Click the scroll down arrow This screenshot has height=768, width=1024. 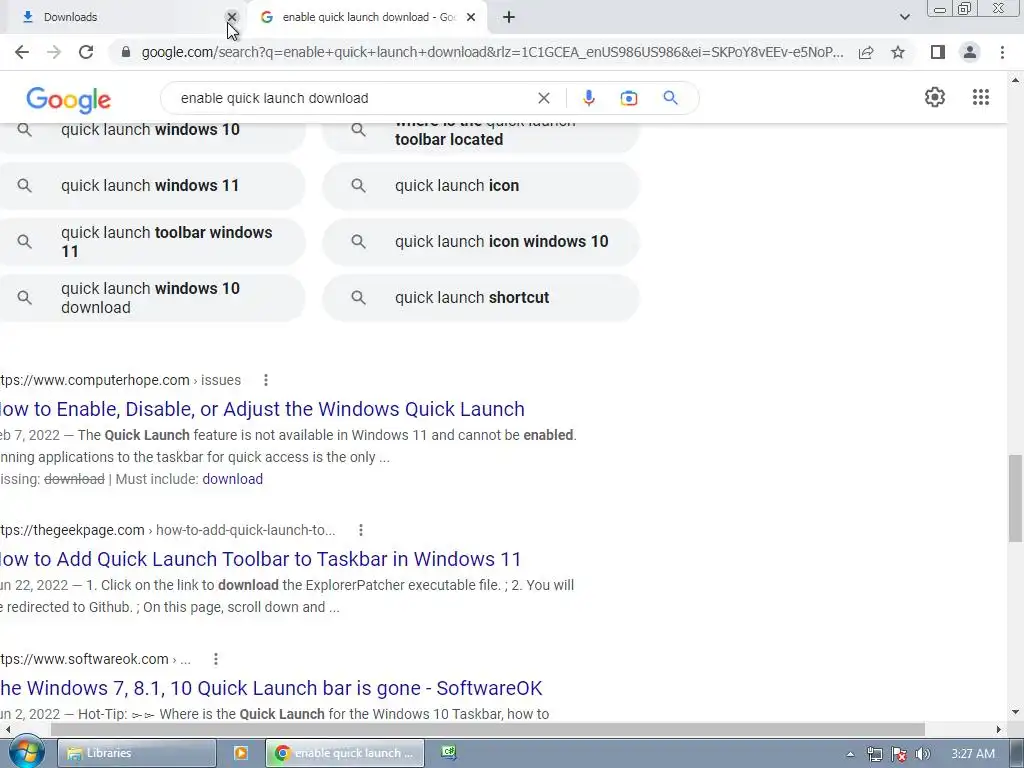1015,712
